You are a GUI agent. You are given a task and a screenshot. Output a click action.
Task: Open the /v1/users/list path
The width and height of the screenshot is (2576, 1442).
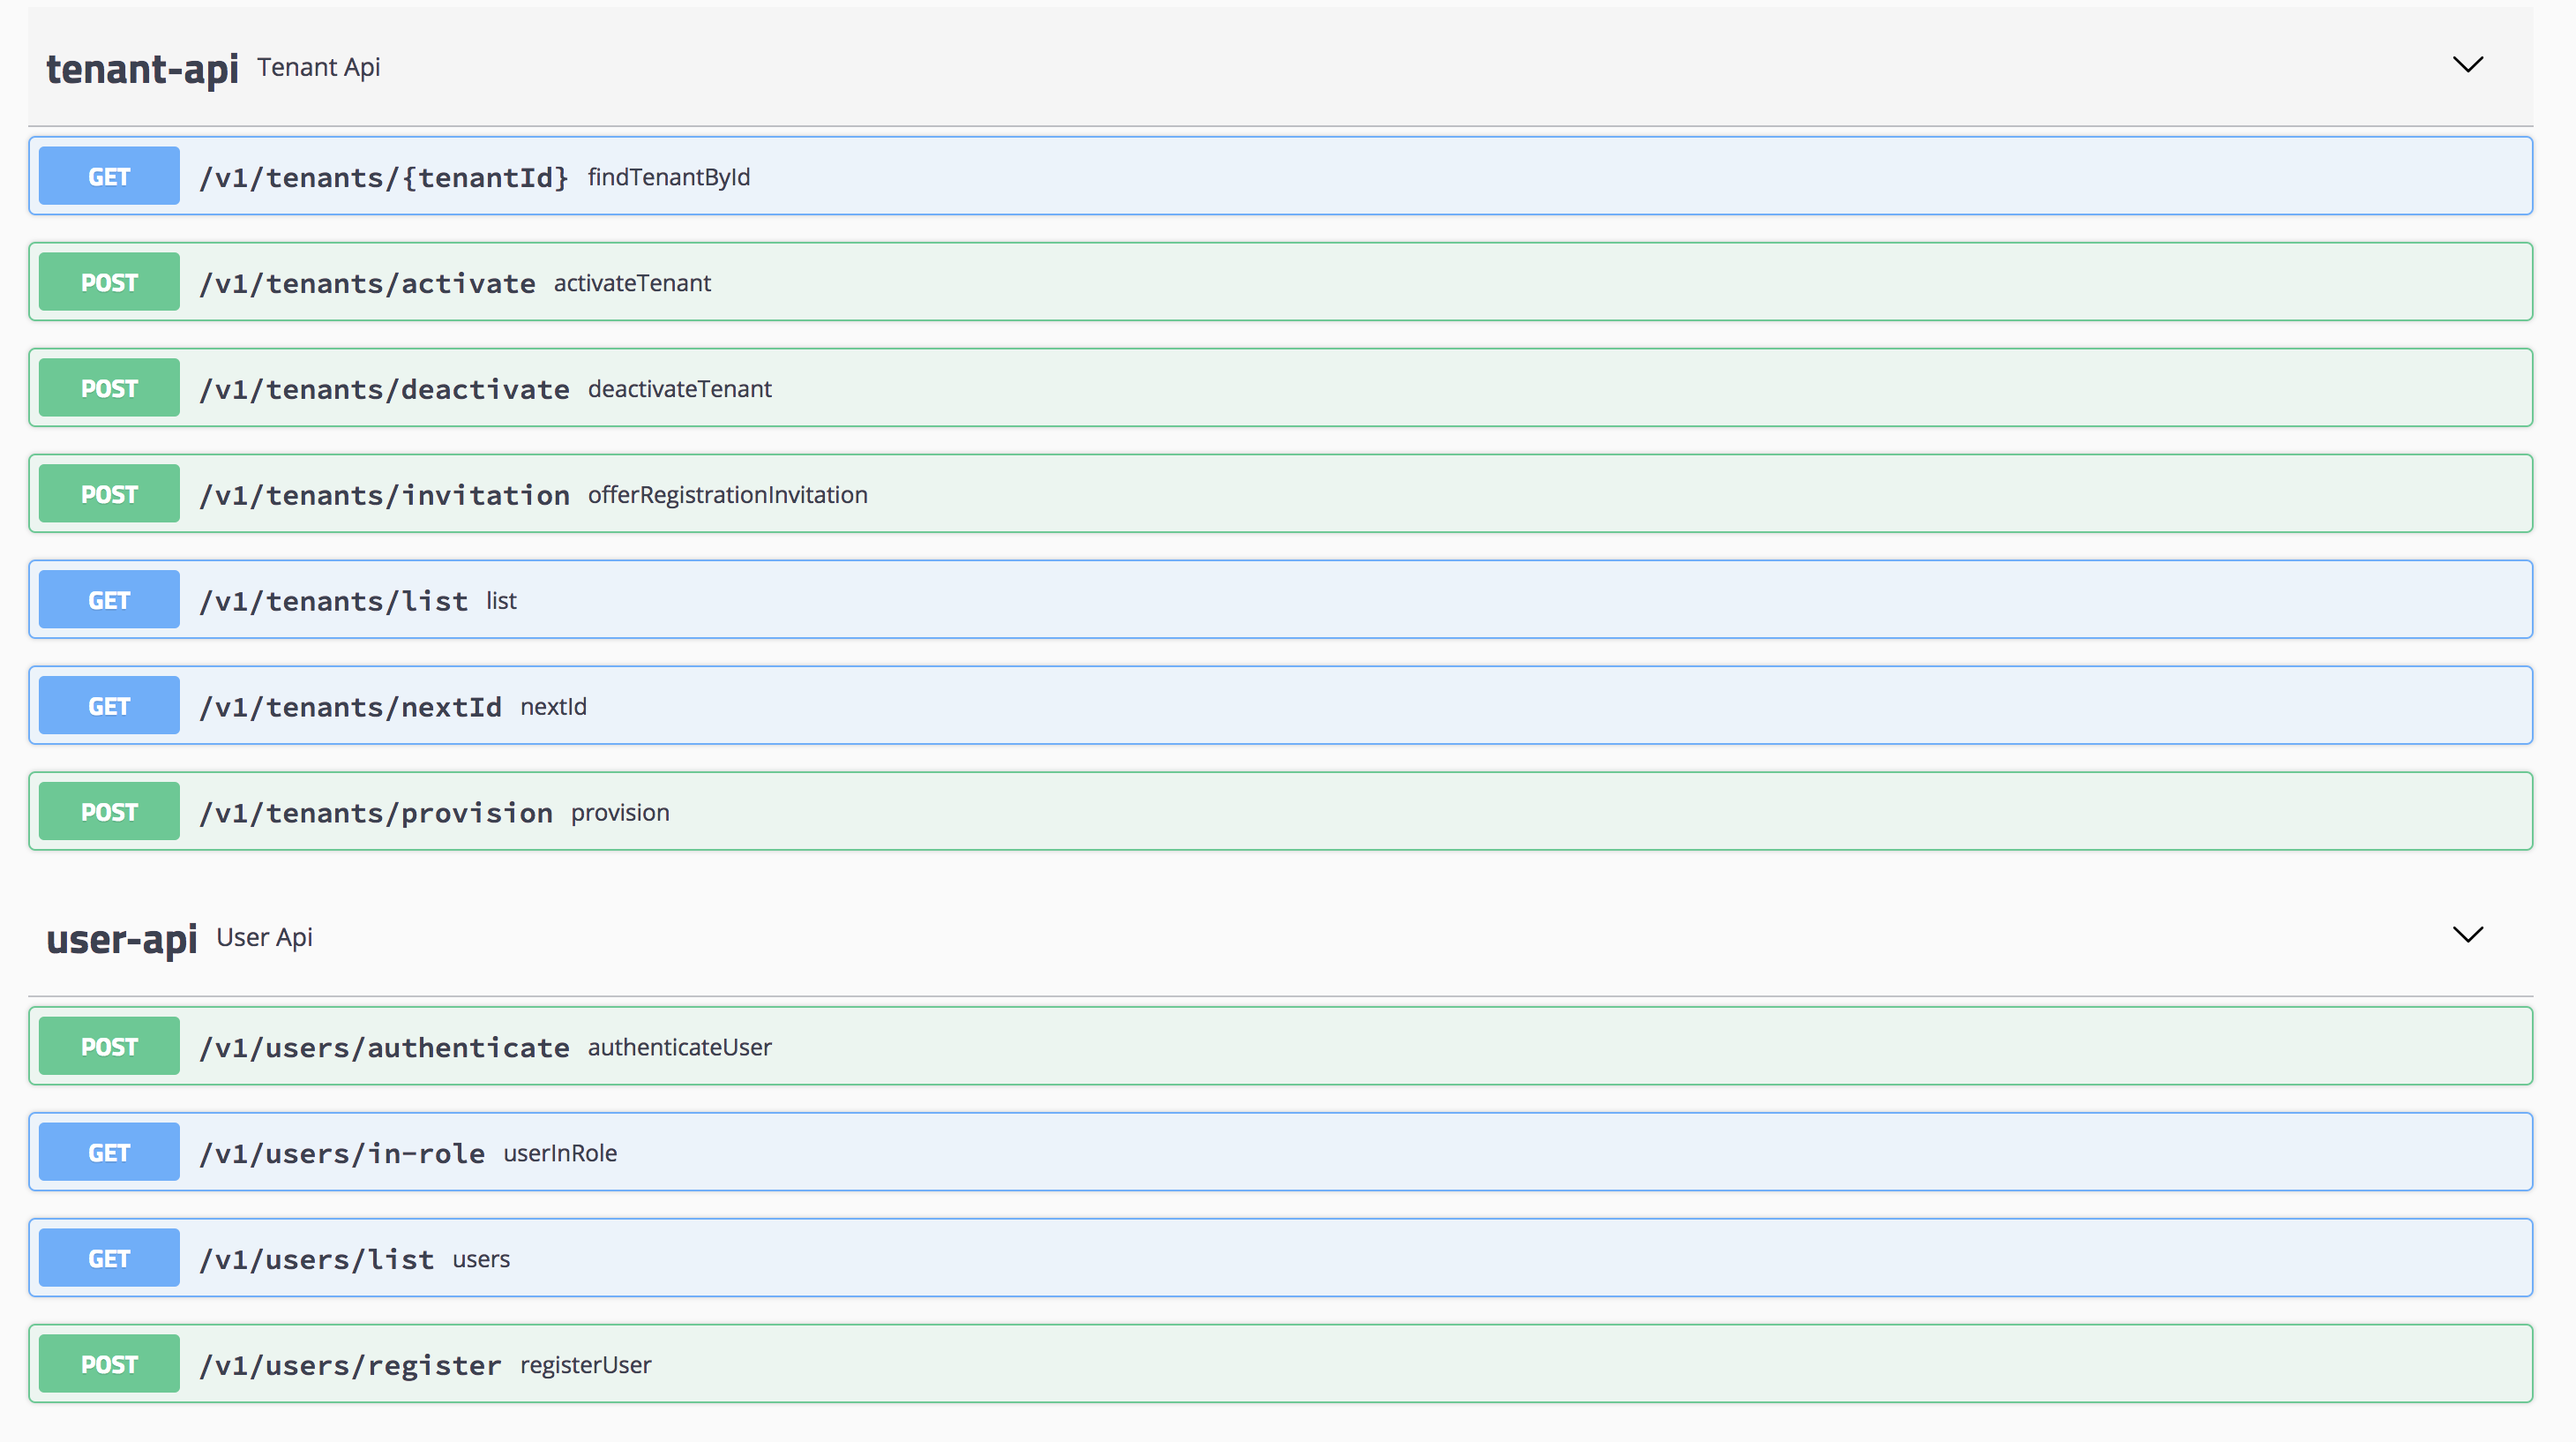click(316, 1259)
